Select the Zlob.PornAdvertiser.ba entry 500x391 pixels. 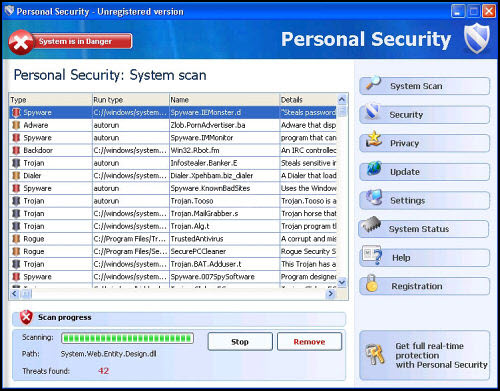(208, 125)
